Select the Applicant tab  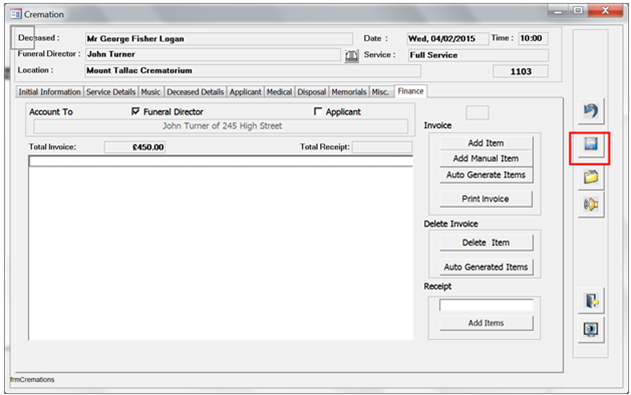point(245,92)
